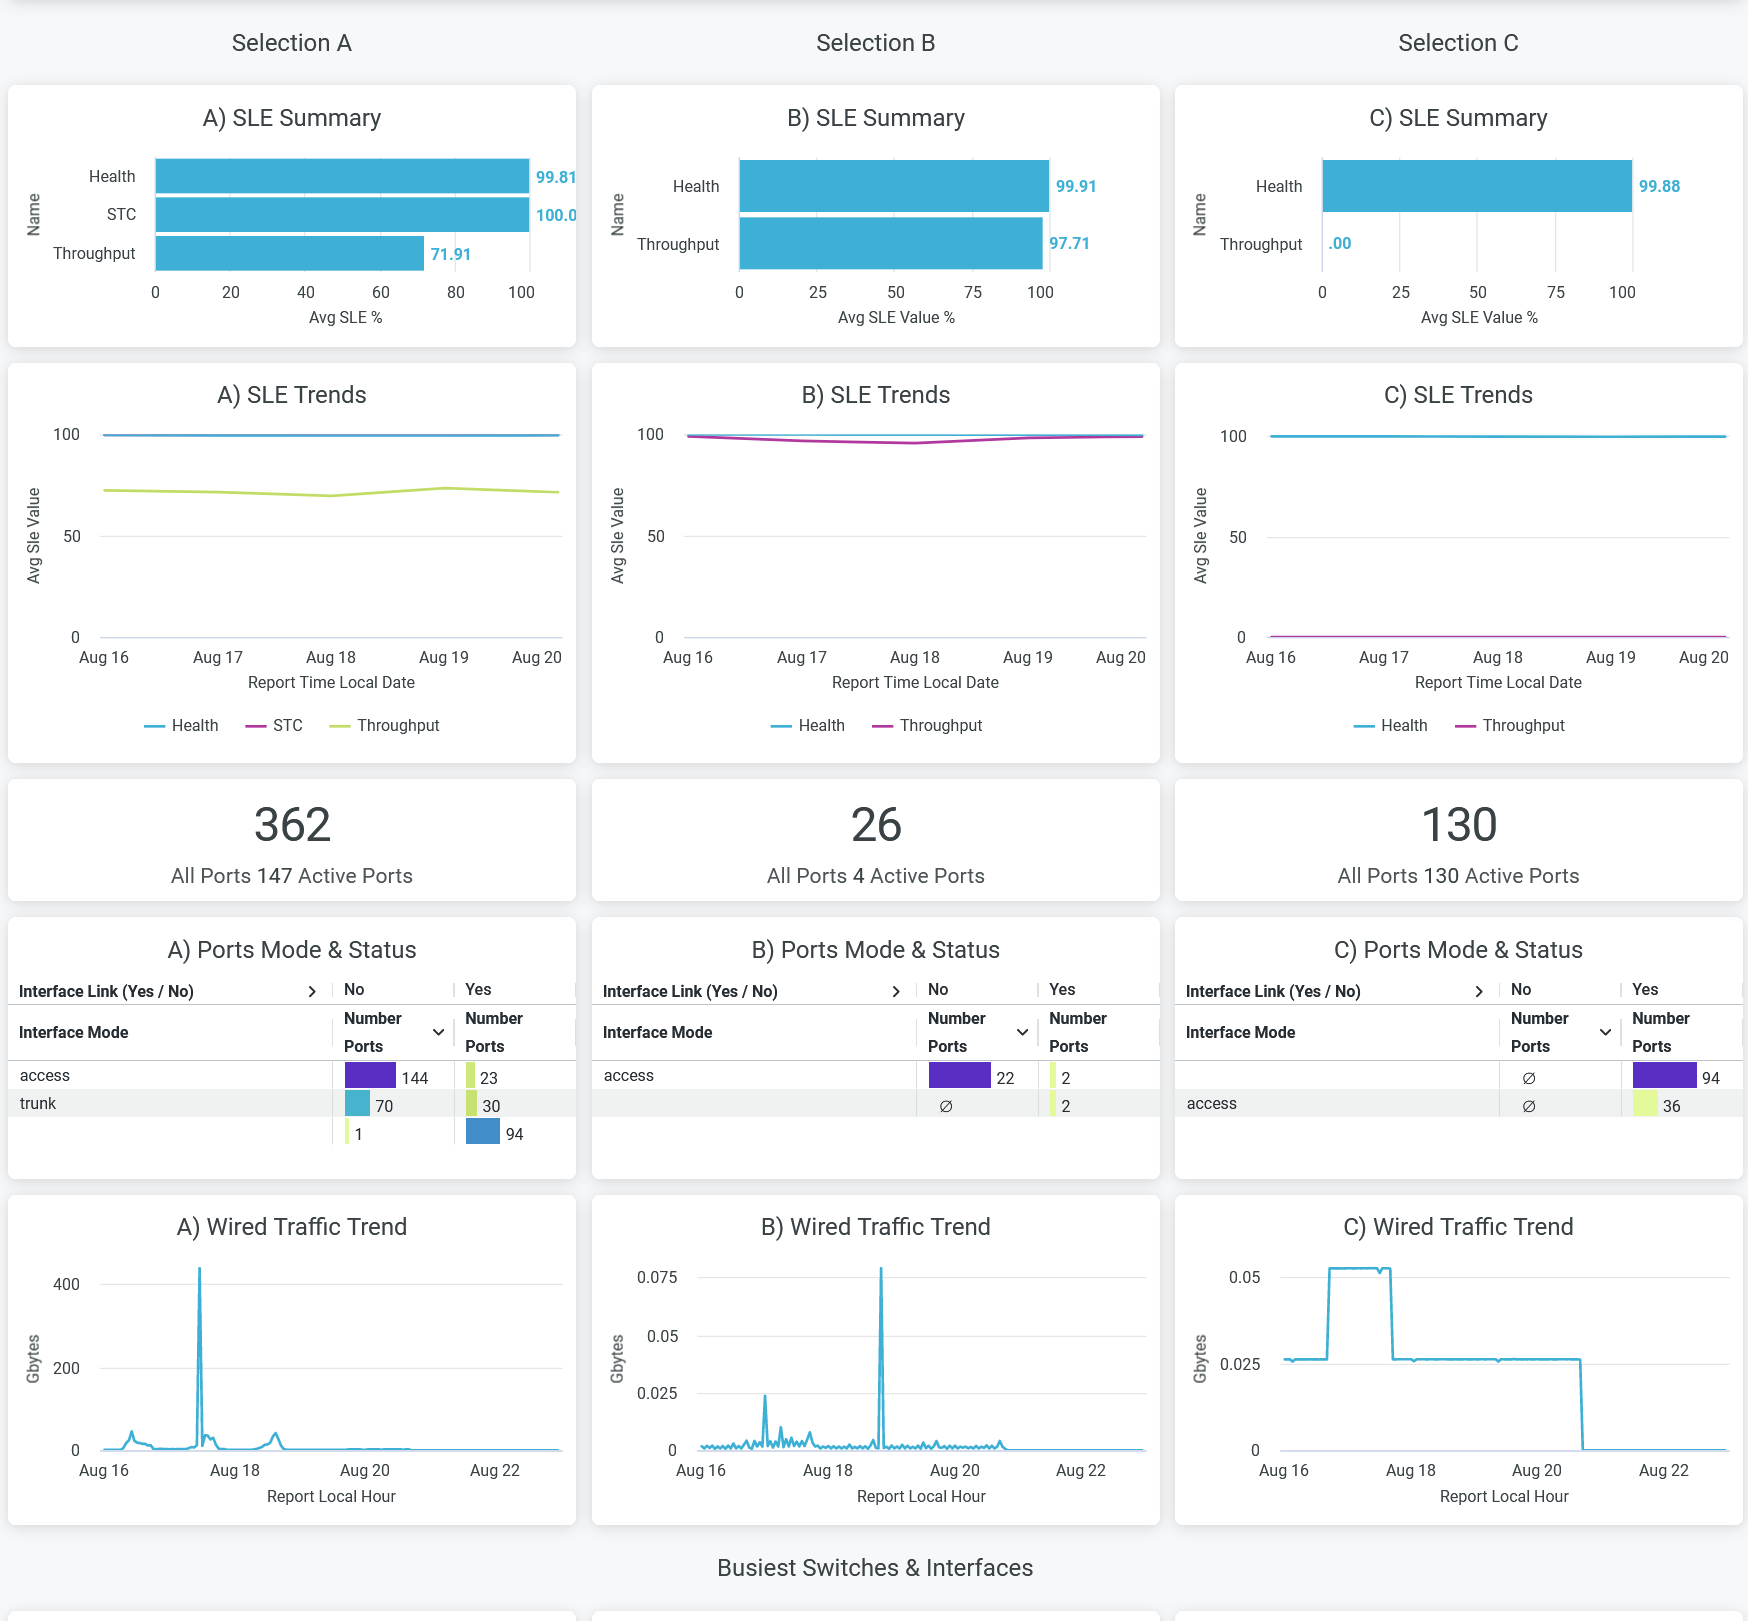
Task: Click Interface Mode header in B) Ports Mode
Action: click(658, 1033)
